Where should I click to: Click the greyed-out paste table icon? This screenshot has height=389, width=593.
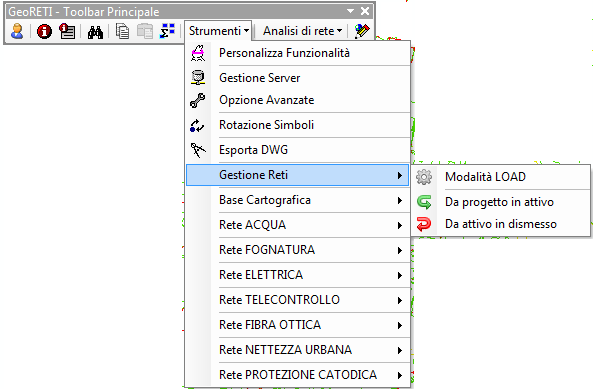tap(145, 31)
